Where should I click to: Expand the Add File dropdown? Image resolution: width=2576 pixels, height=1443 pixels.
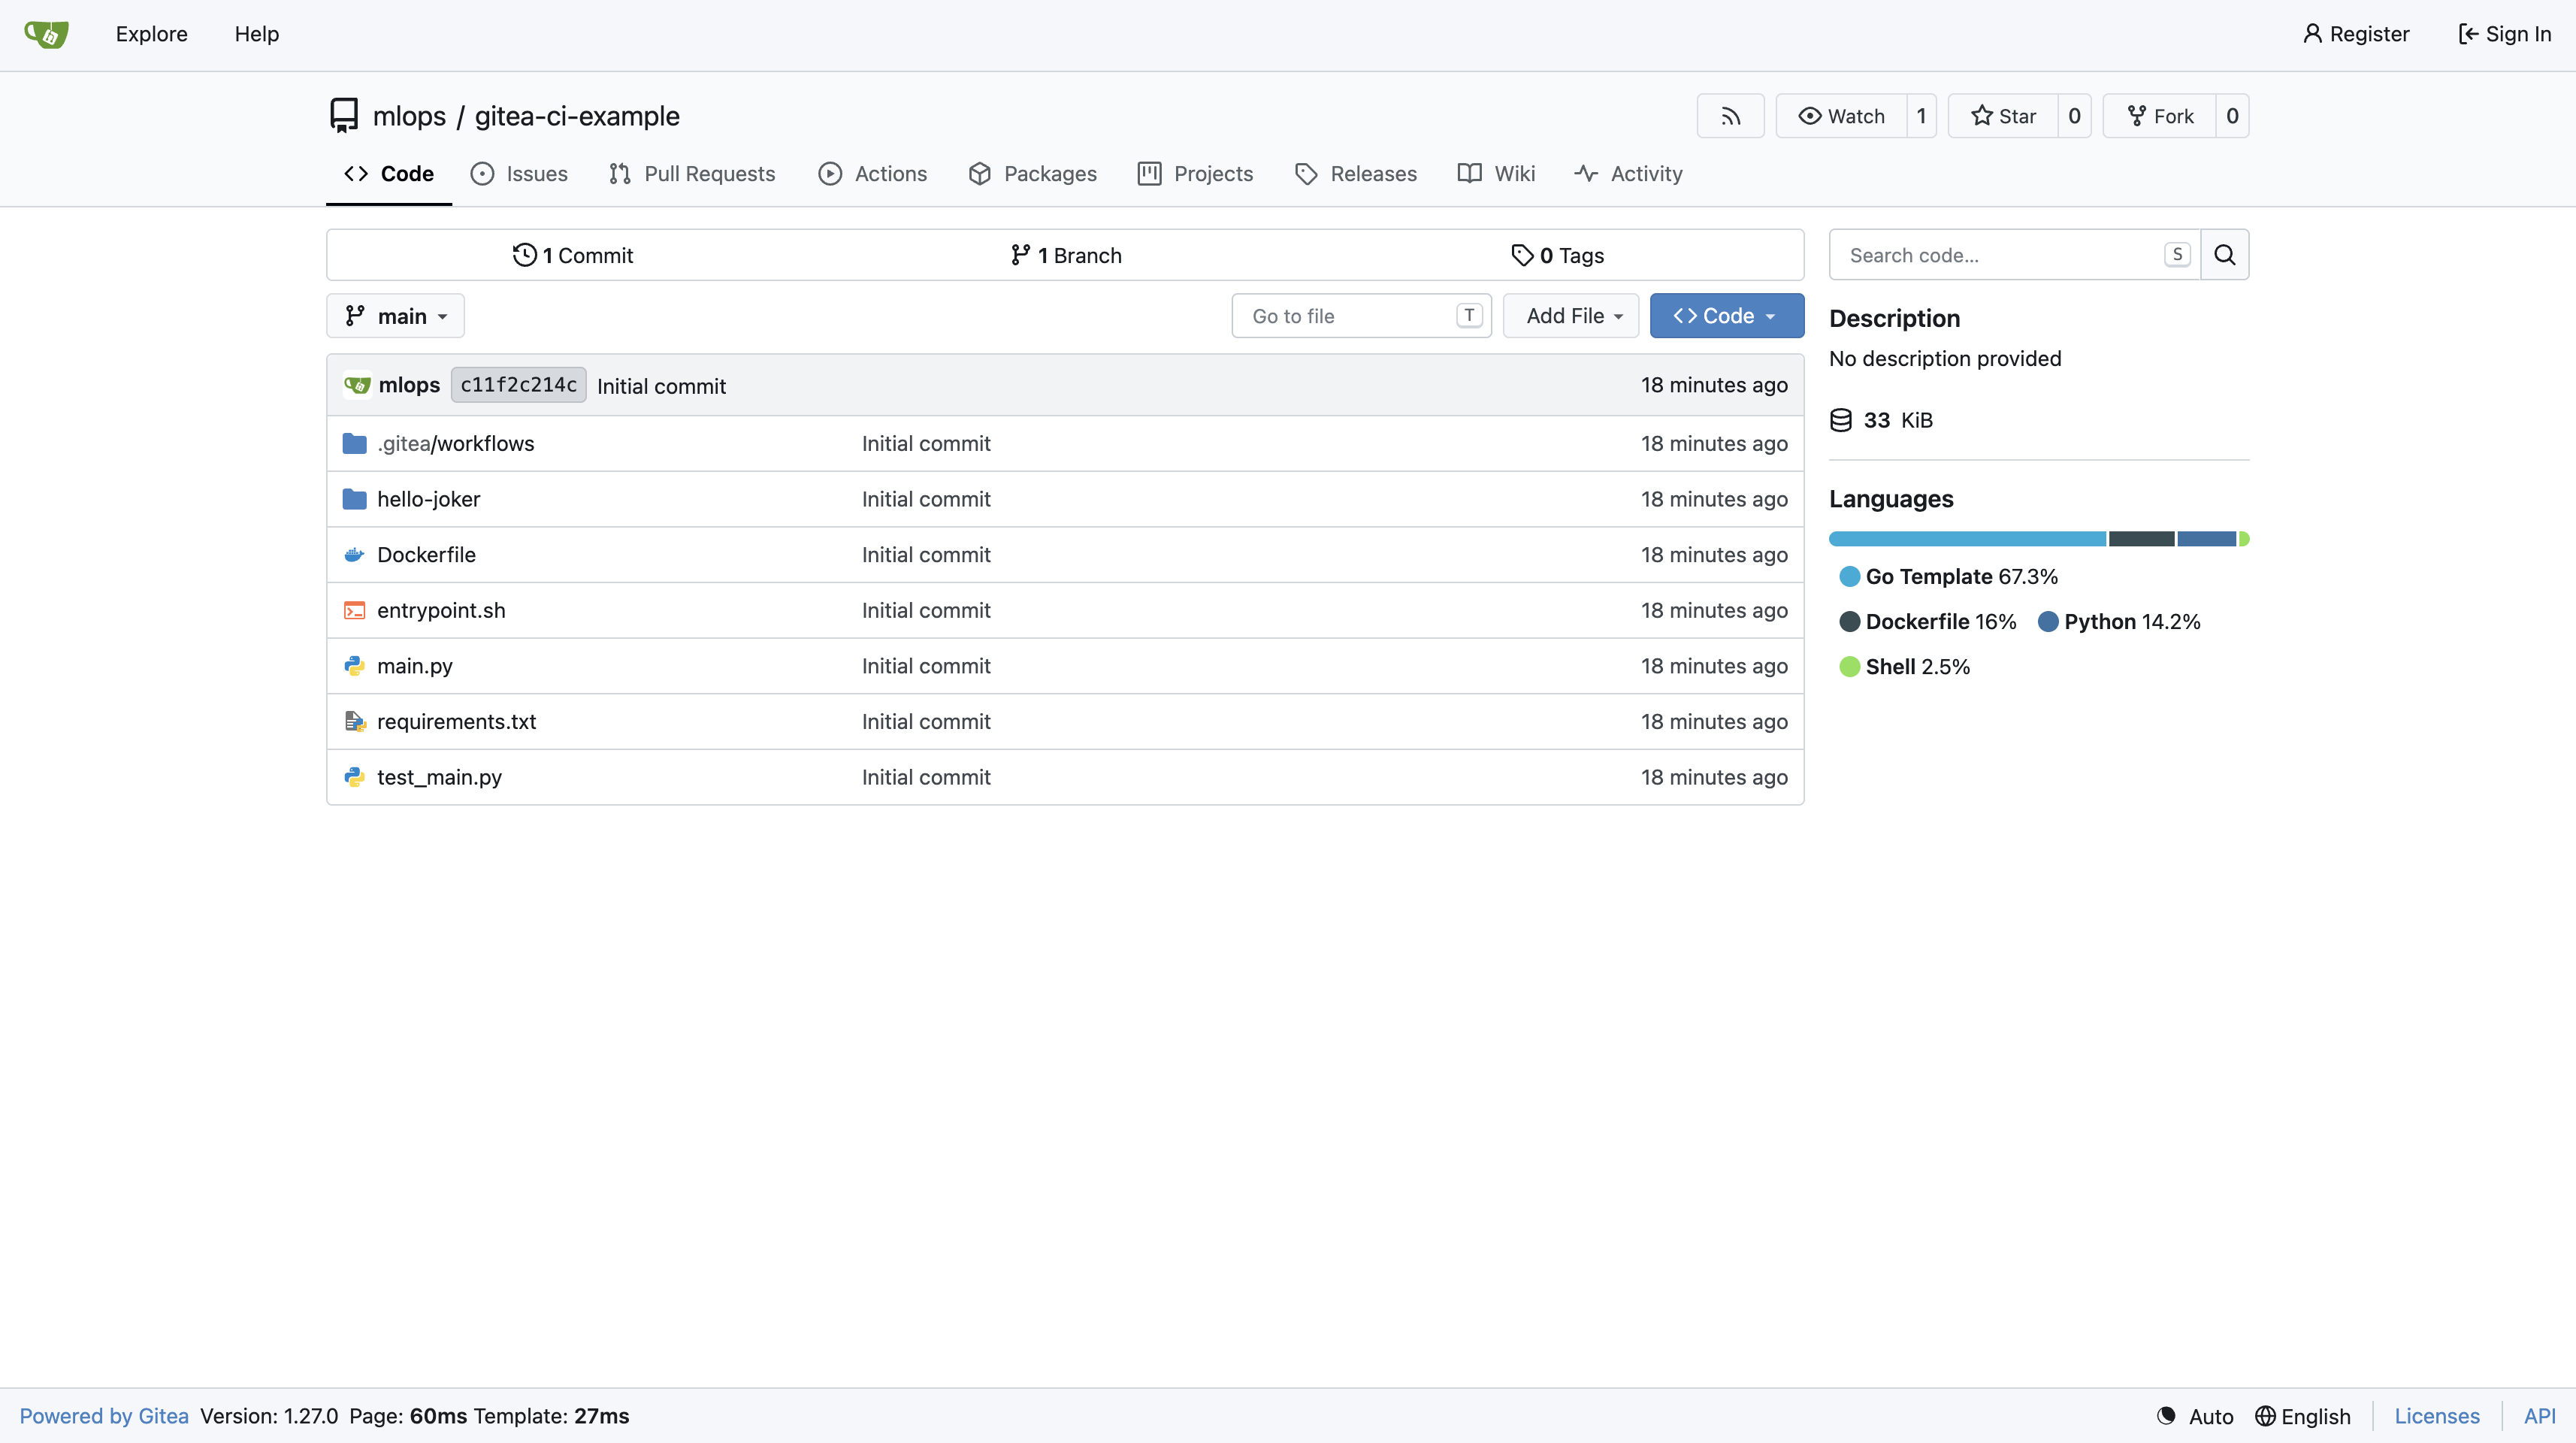click(1571, 316)
